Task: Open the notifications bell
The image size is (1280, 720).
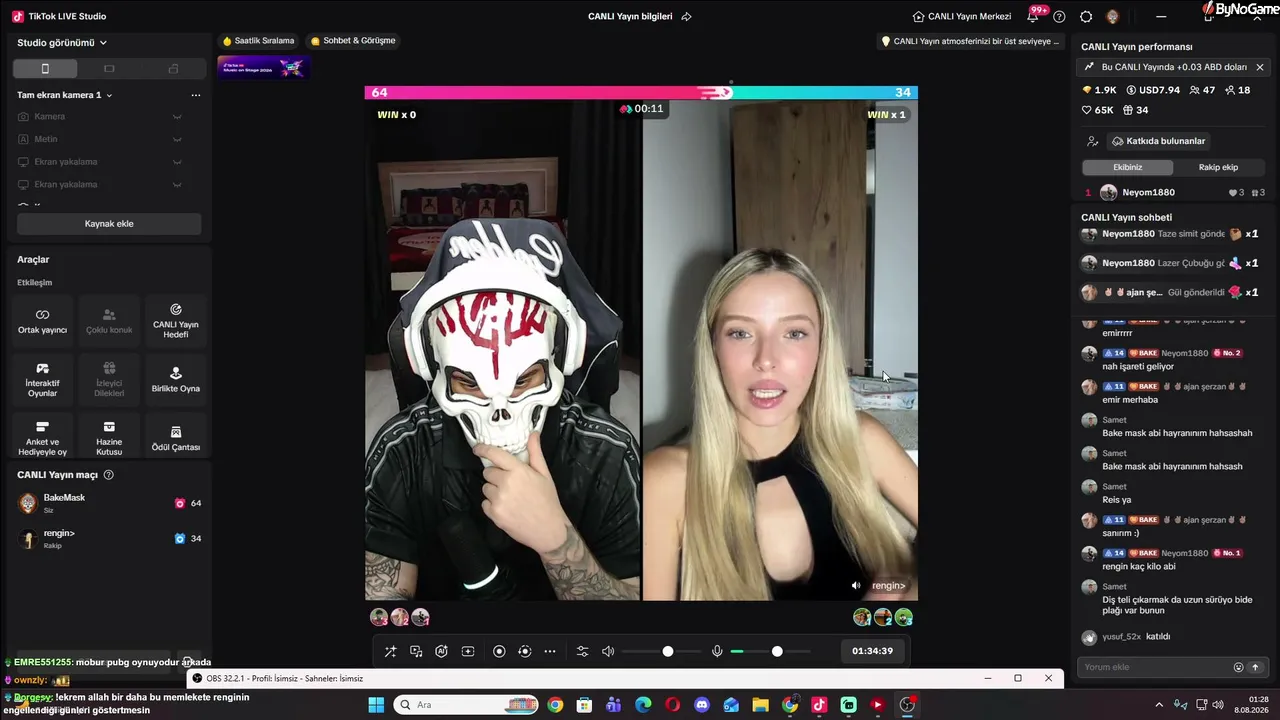Action: [x=1033, y=17]
